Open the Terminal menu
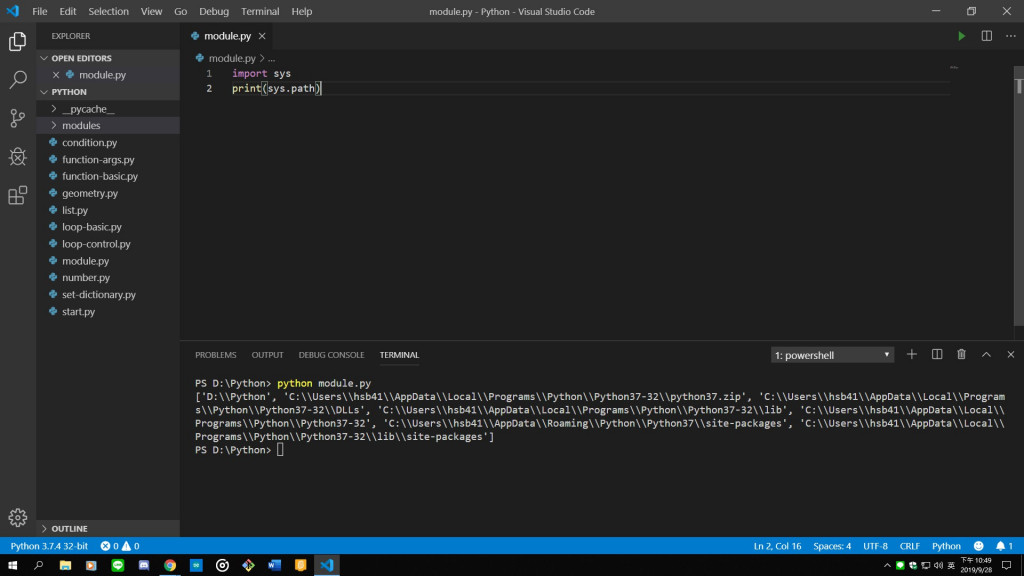The height and width of the screenshot is (576, 1024). 260,11
